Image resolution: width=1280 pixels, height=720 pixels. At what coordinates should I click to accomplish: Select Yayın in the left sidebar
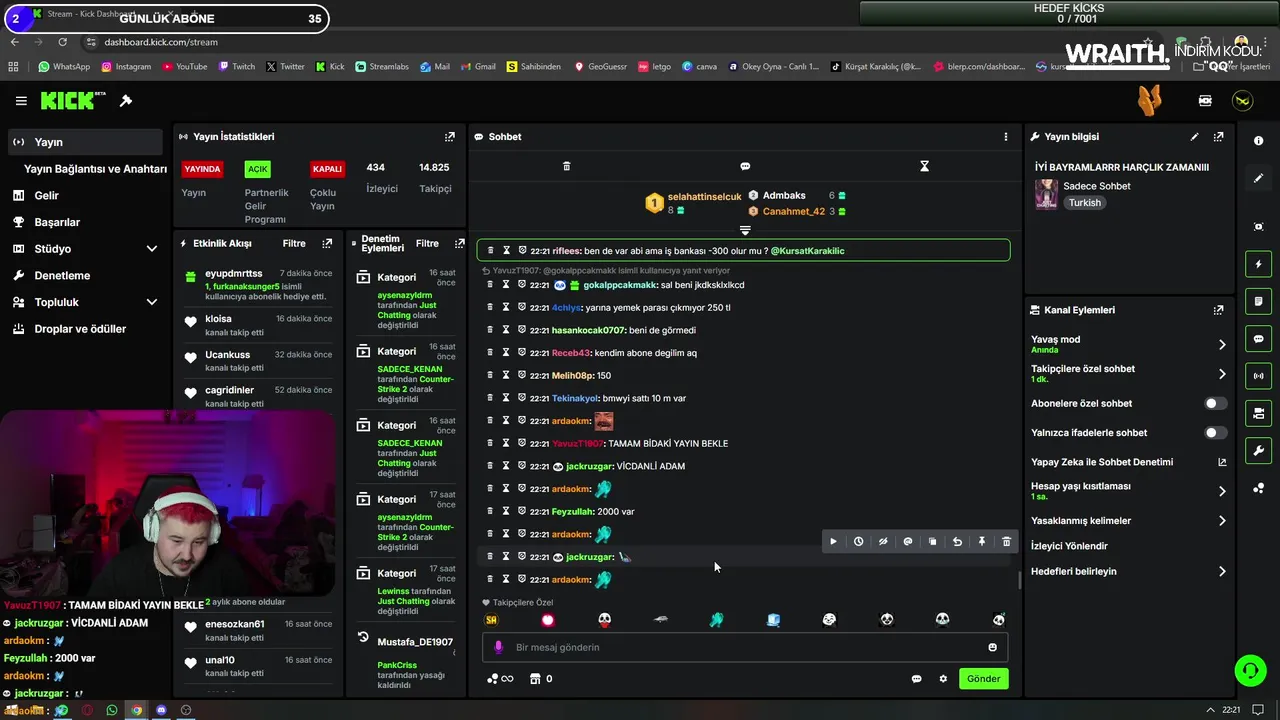pyautogui.click(x=86, y=142)
